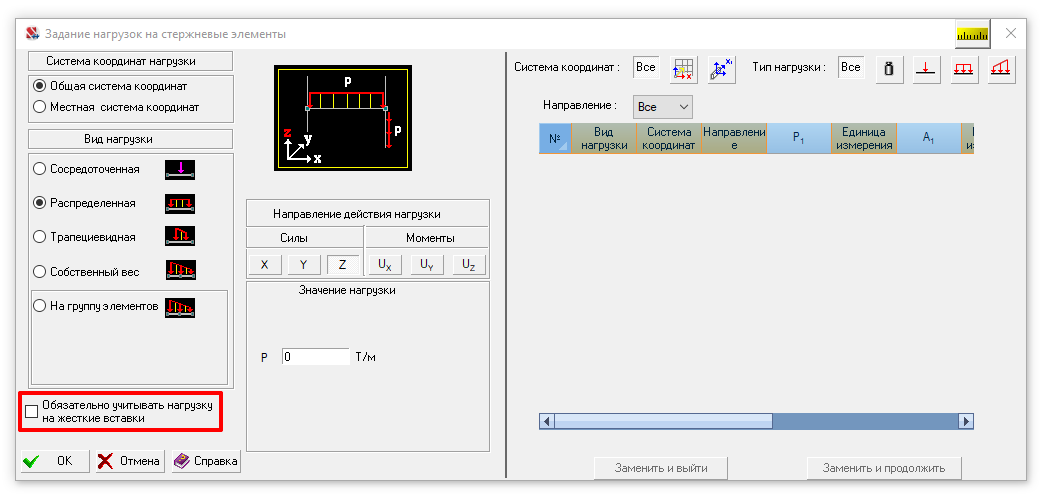Click the local coordinate system filter icon
1043x501 pixels.
point(721,69)
